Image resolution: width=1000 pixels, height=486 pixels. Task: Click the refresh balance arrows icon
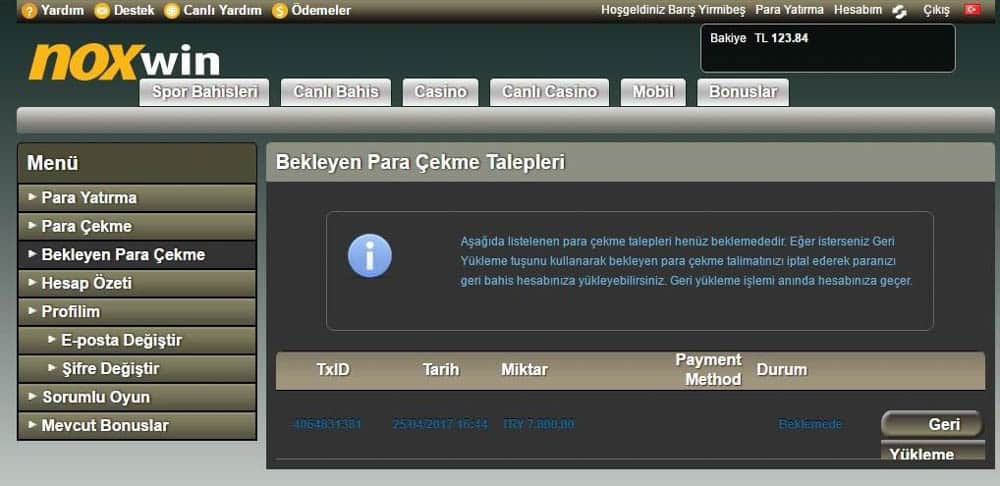coord(900,11)
